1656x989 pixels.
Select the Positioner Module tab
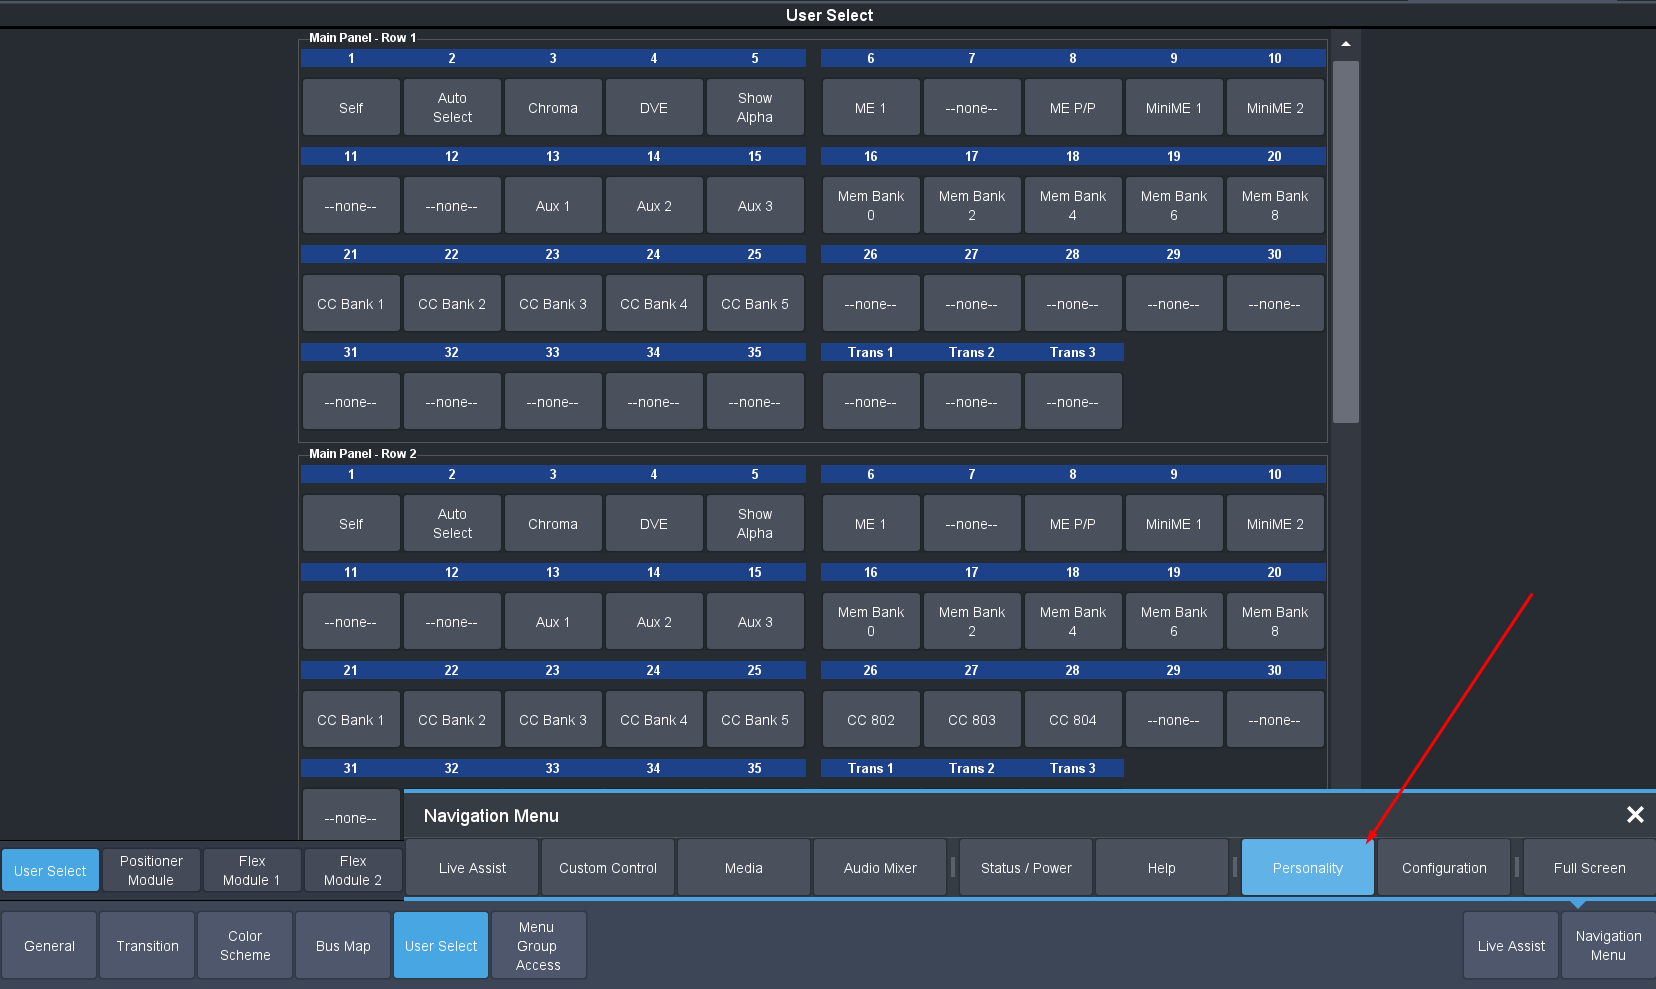[151, 870]
